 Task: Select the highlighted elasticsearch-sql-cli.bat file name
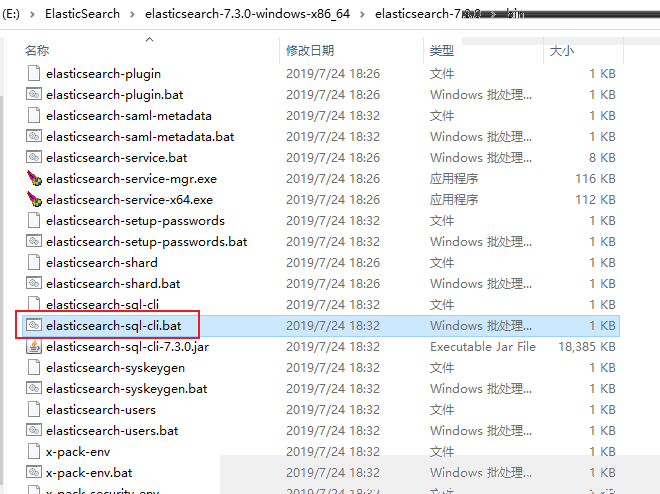pyautogui.click(x=114, y=326)
